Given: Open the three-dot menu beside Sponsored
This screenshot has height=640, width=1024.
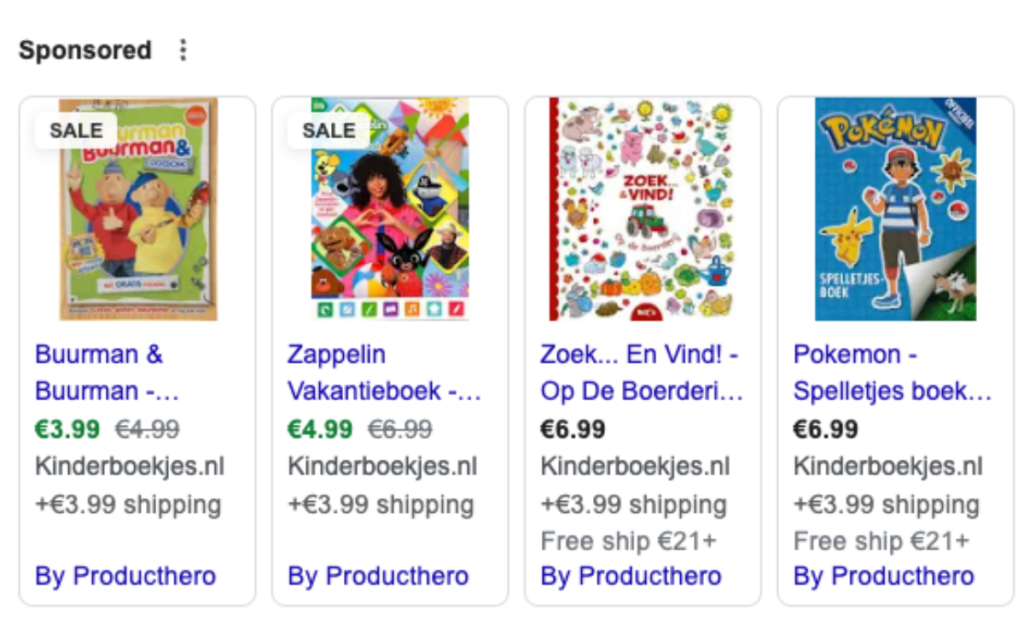Looking at the screenshot, I should coord(182,50).
